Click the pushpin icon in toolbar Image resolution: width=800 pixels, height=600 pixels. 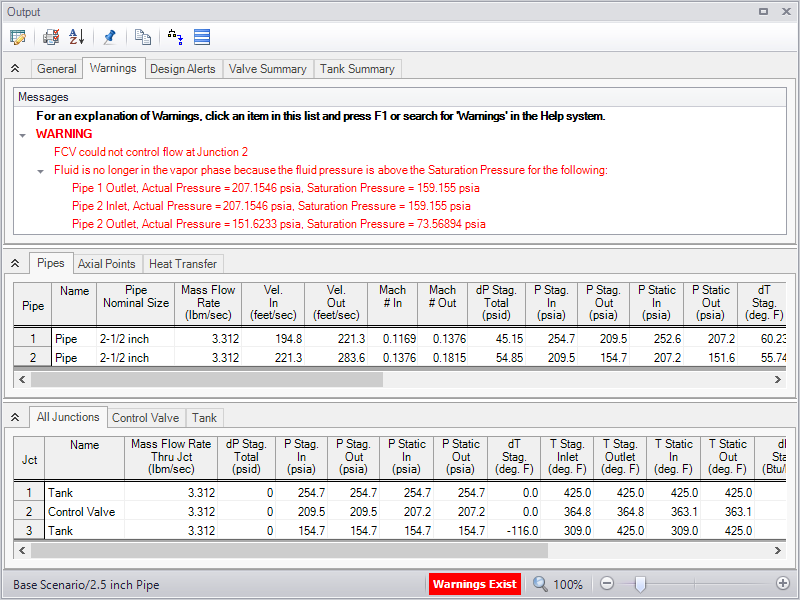(x=110, y=37)
